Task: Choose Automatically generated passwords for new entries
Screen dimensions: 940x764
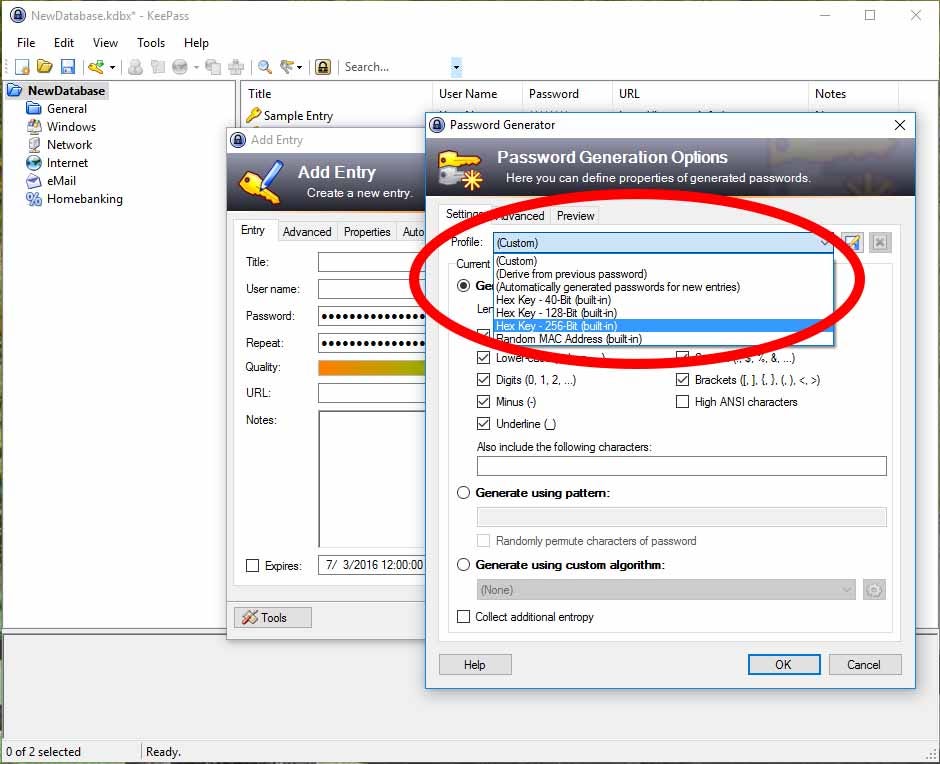Action: click(663, 287)
